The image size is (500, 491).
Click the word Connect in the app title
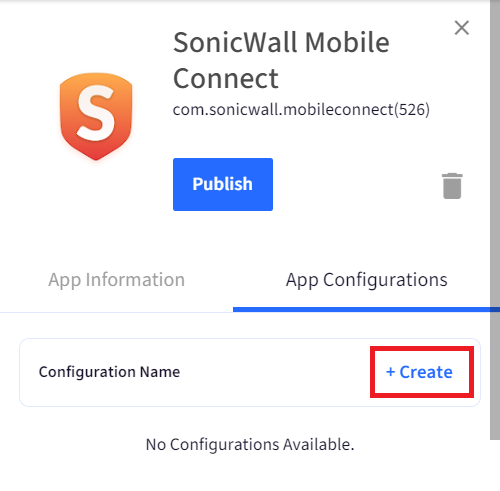[226, 79]
